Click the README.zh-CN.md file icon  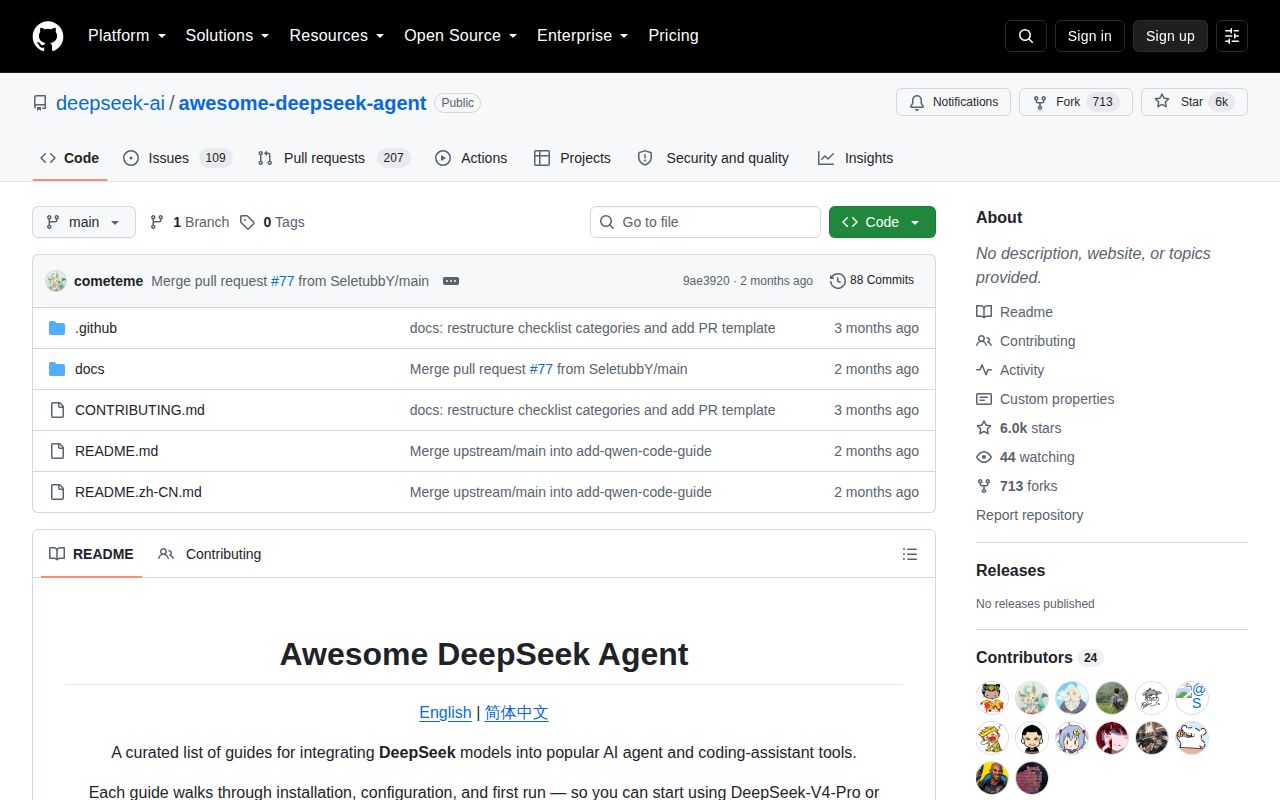[x=57, y=492]
